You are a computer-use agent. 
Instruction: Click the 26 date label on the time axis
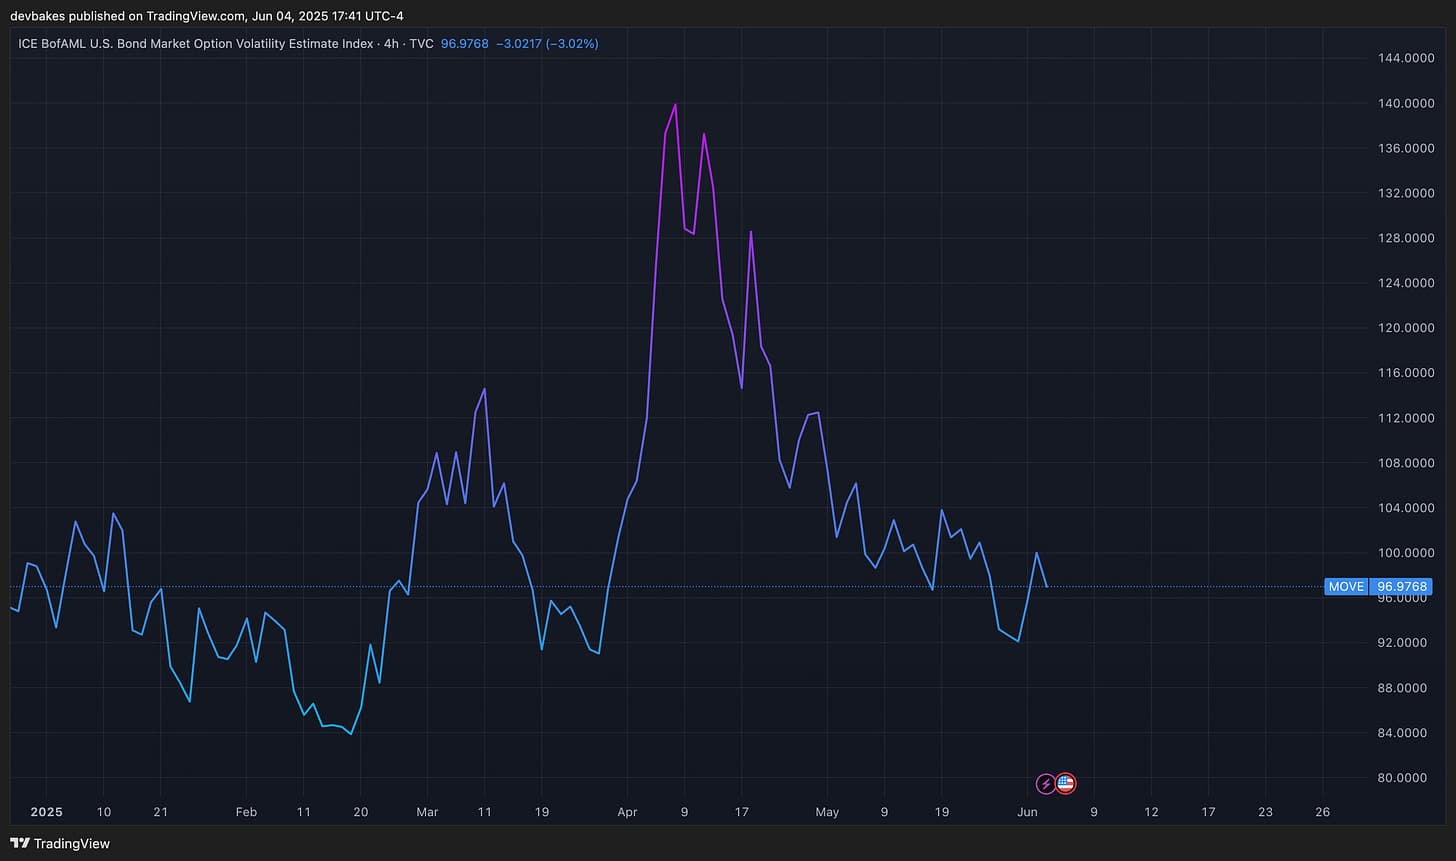[1323, 812]
